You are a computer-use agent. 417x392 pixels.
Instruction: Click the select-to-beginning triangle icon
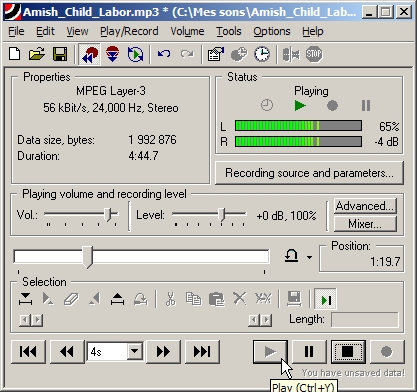click(48, 299)
